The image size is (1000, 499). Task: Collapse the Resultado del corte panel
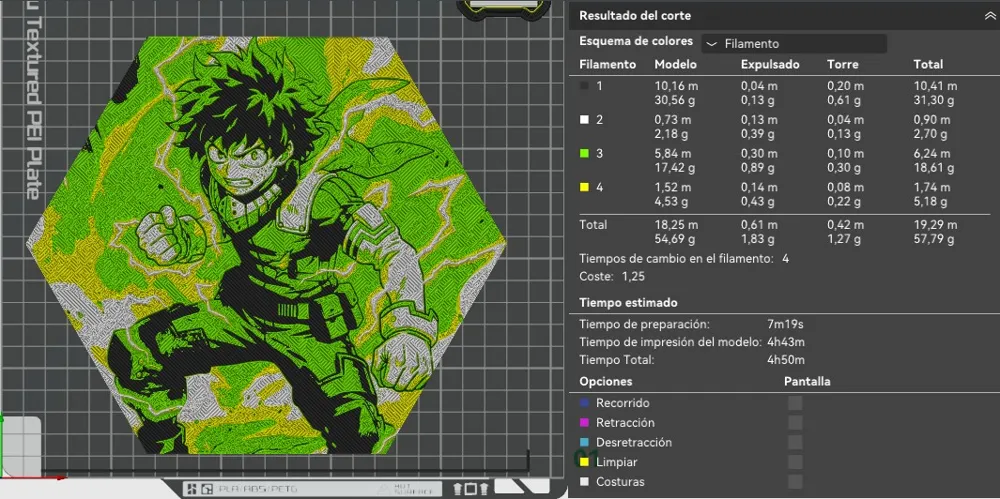990,17
